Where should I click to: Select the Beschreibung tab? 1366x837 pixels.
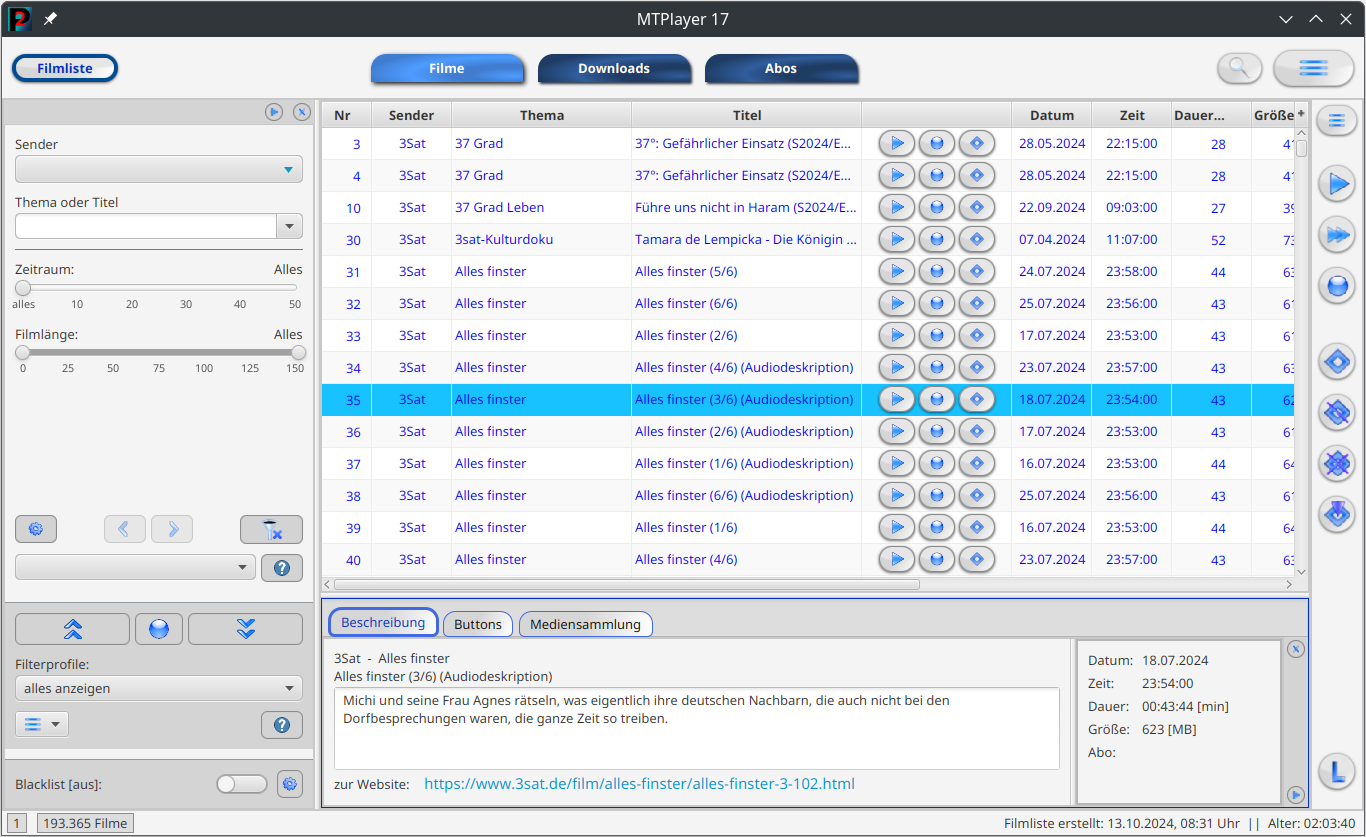pyautogui.click(x=383, y=622)
